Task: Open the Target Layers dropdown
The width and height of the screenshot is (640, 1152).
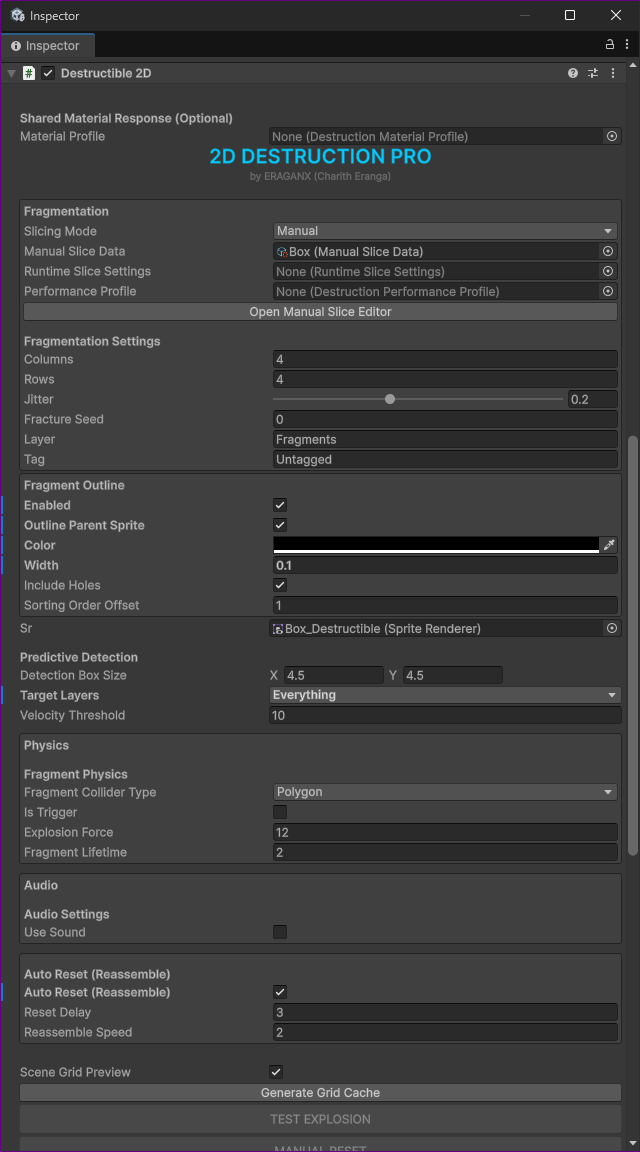Action: [445, 695]
